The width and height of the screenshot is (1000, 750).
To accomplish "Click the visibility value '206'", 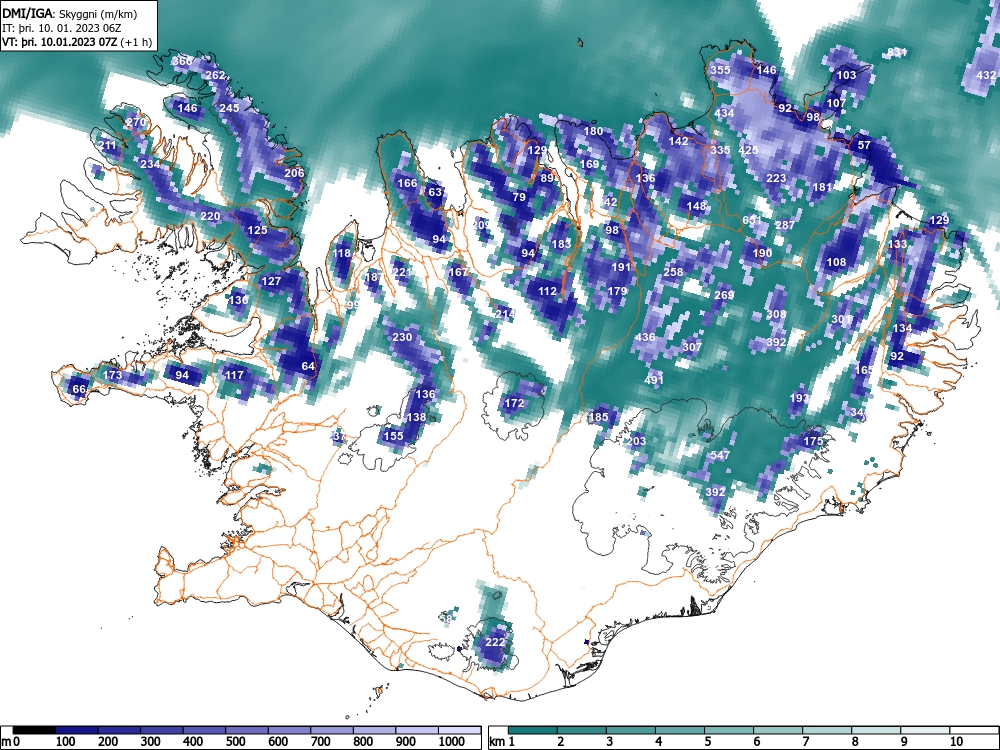I will [294, 173].
